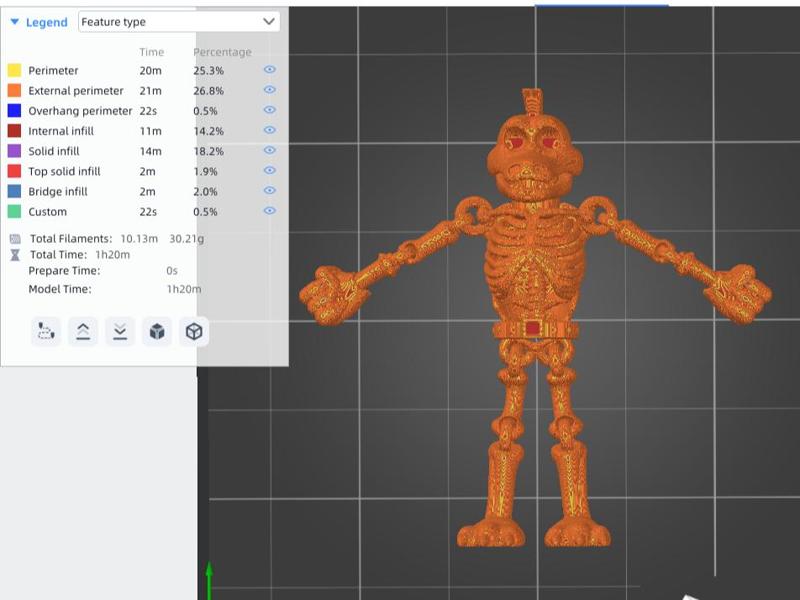Click the Overhang perimeter label

(80, 111)
